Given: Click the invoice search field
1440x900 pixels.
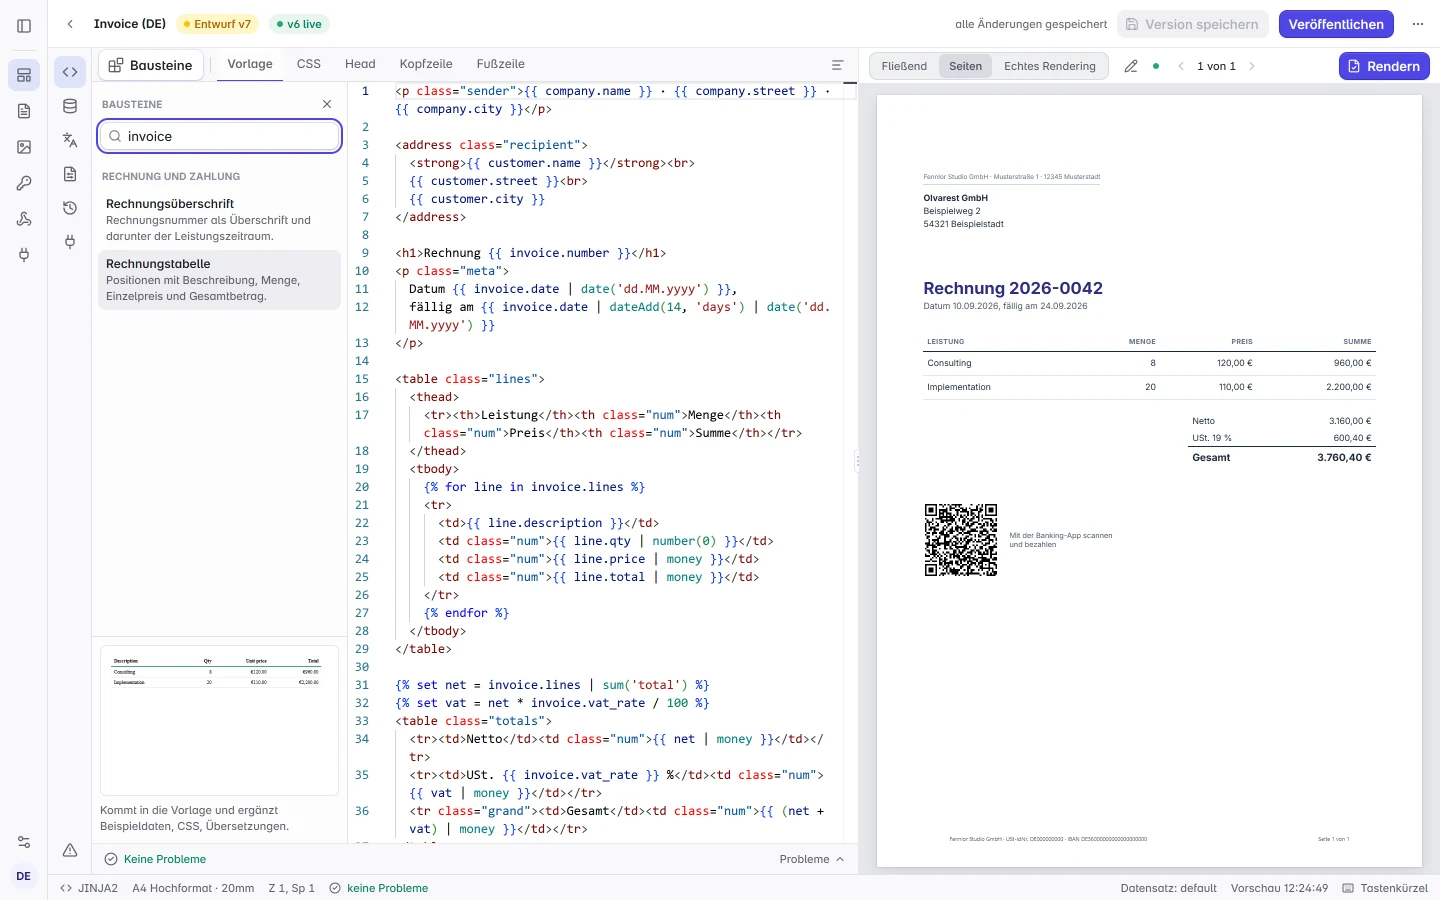Looking at the screenshot, I should 220,136.
